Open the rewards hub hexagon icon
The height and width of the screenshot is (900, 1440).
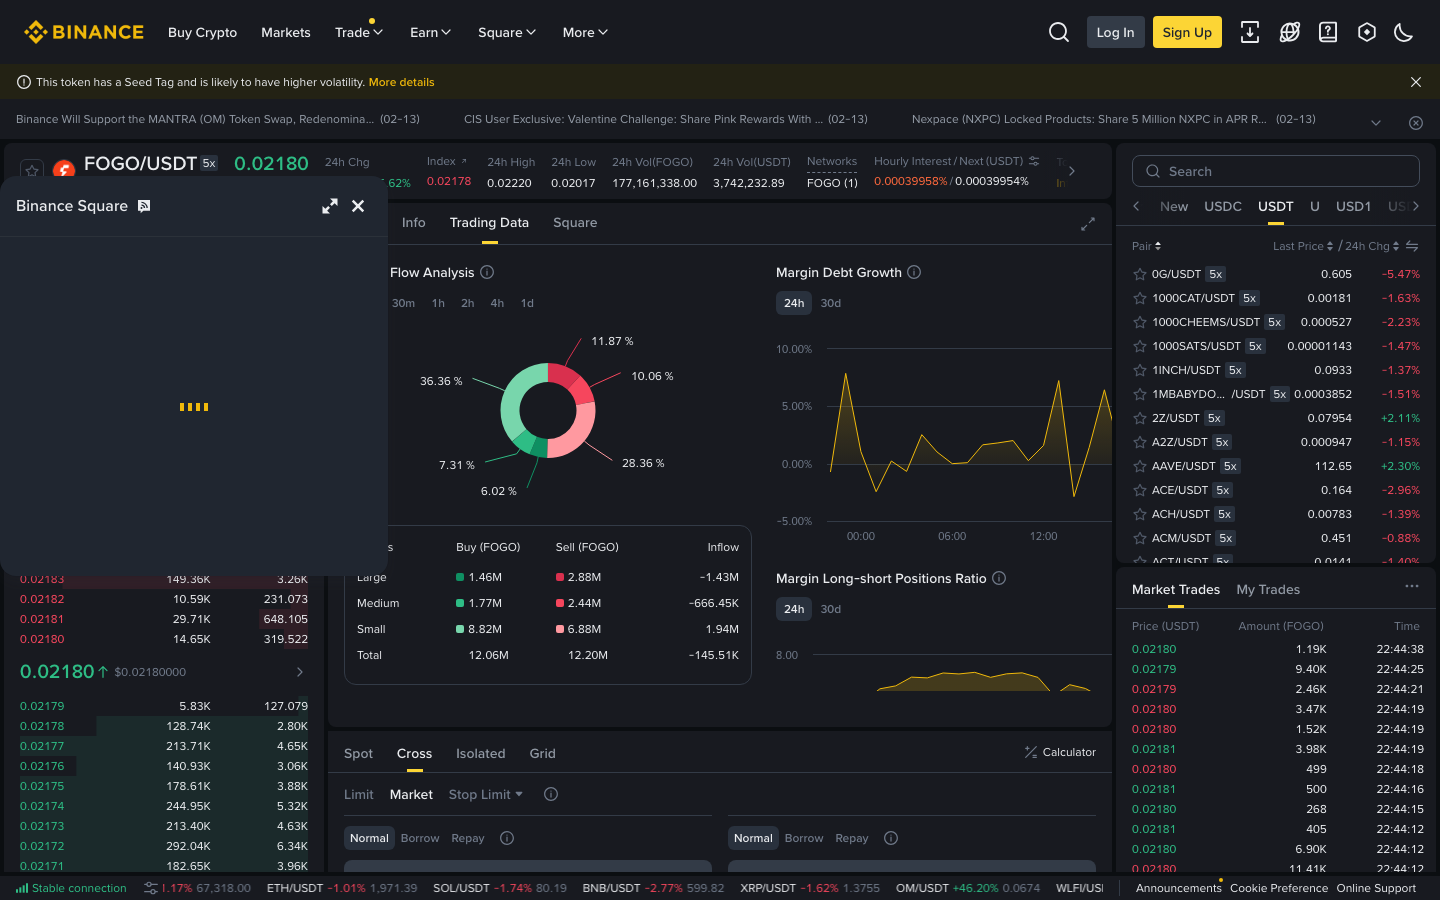click(x=1367, y=32)
